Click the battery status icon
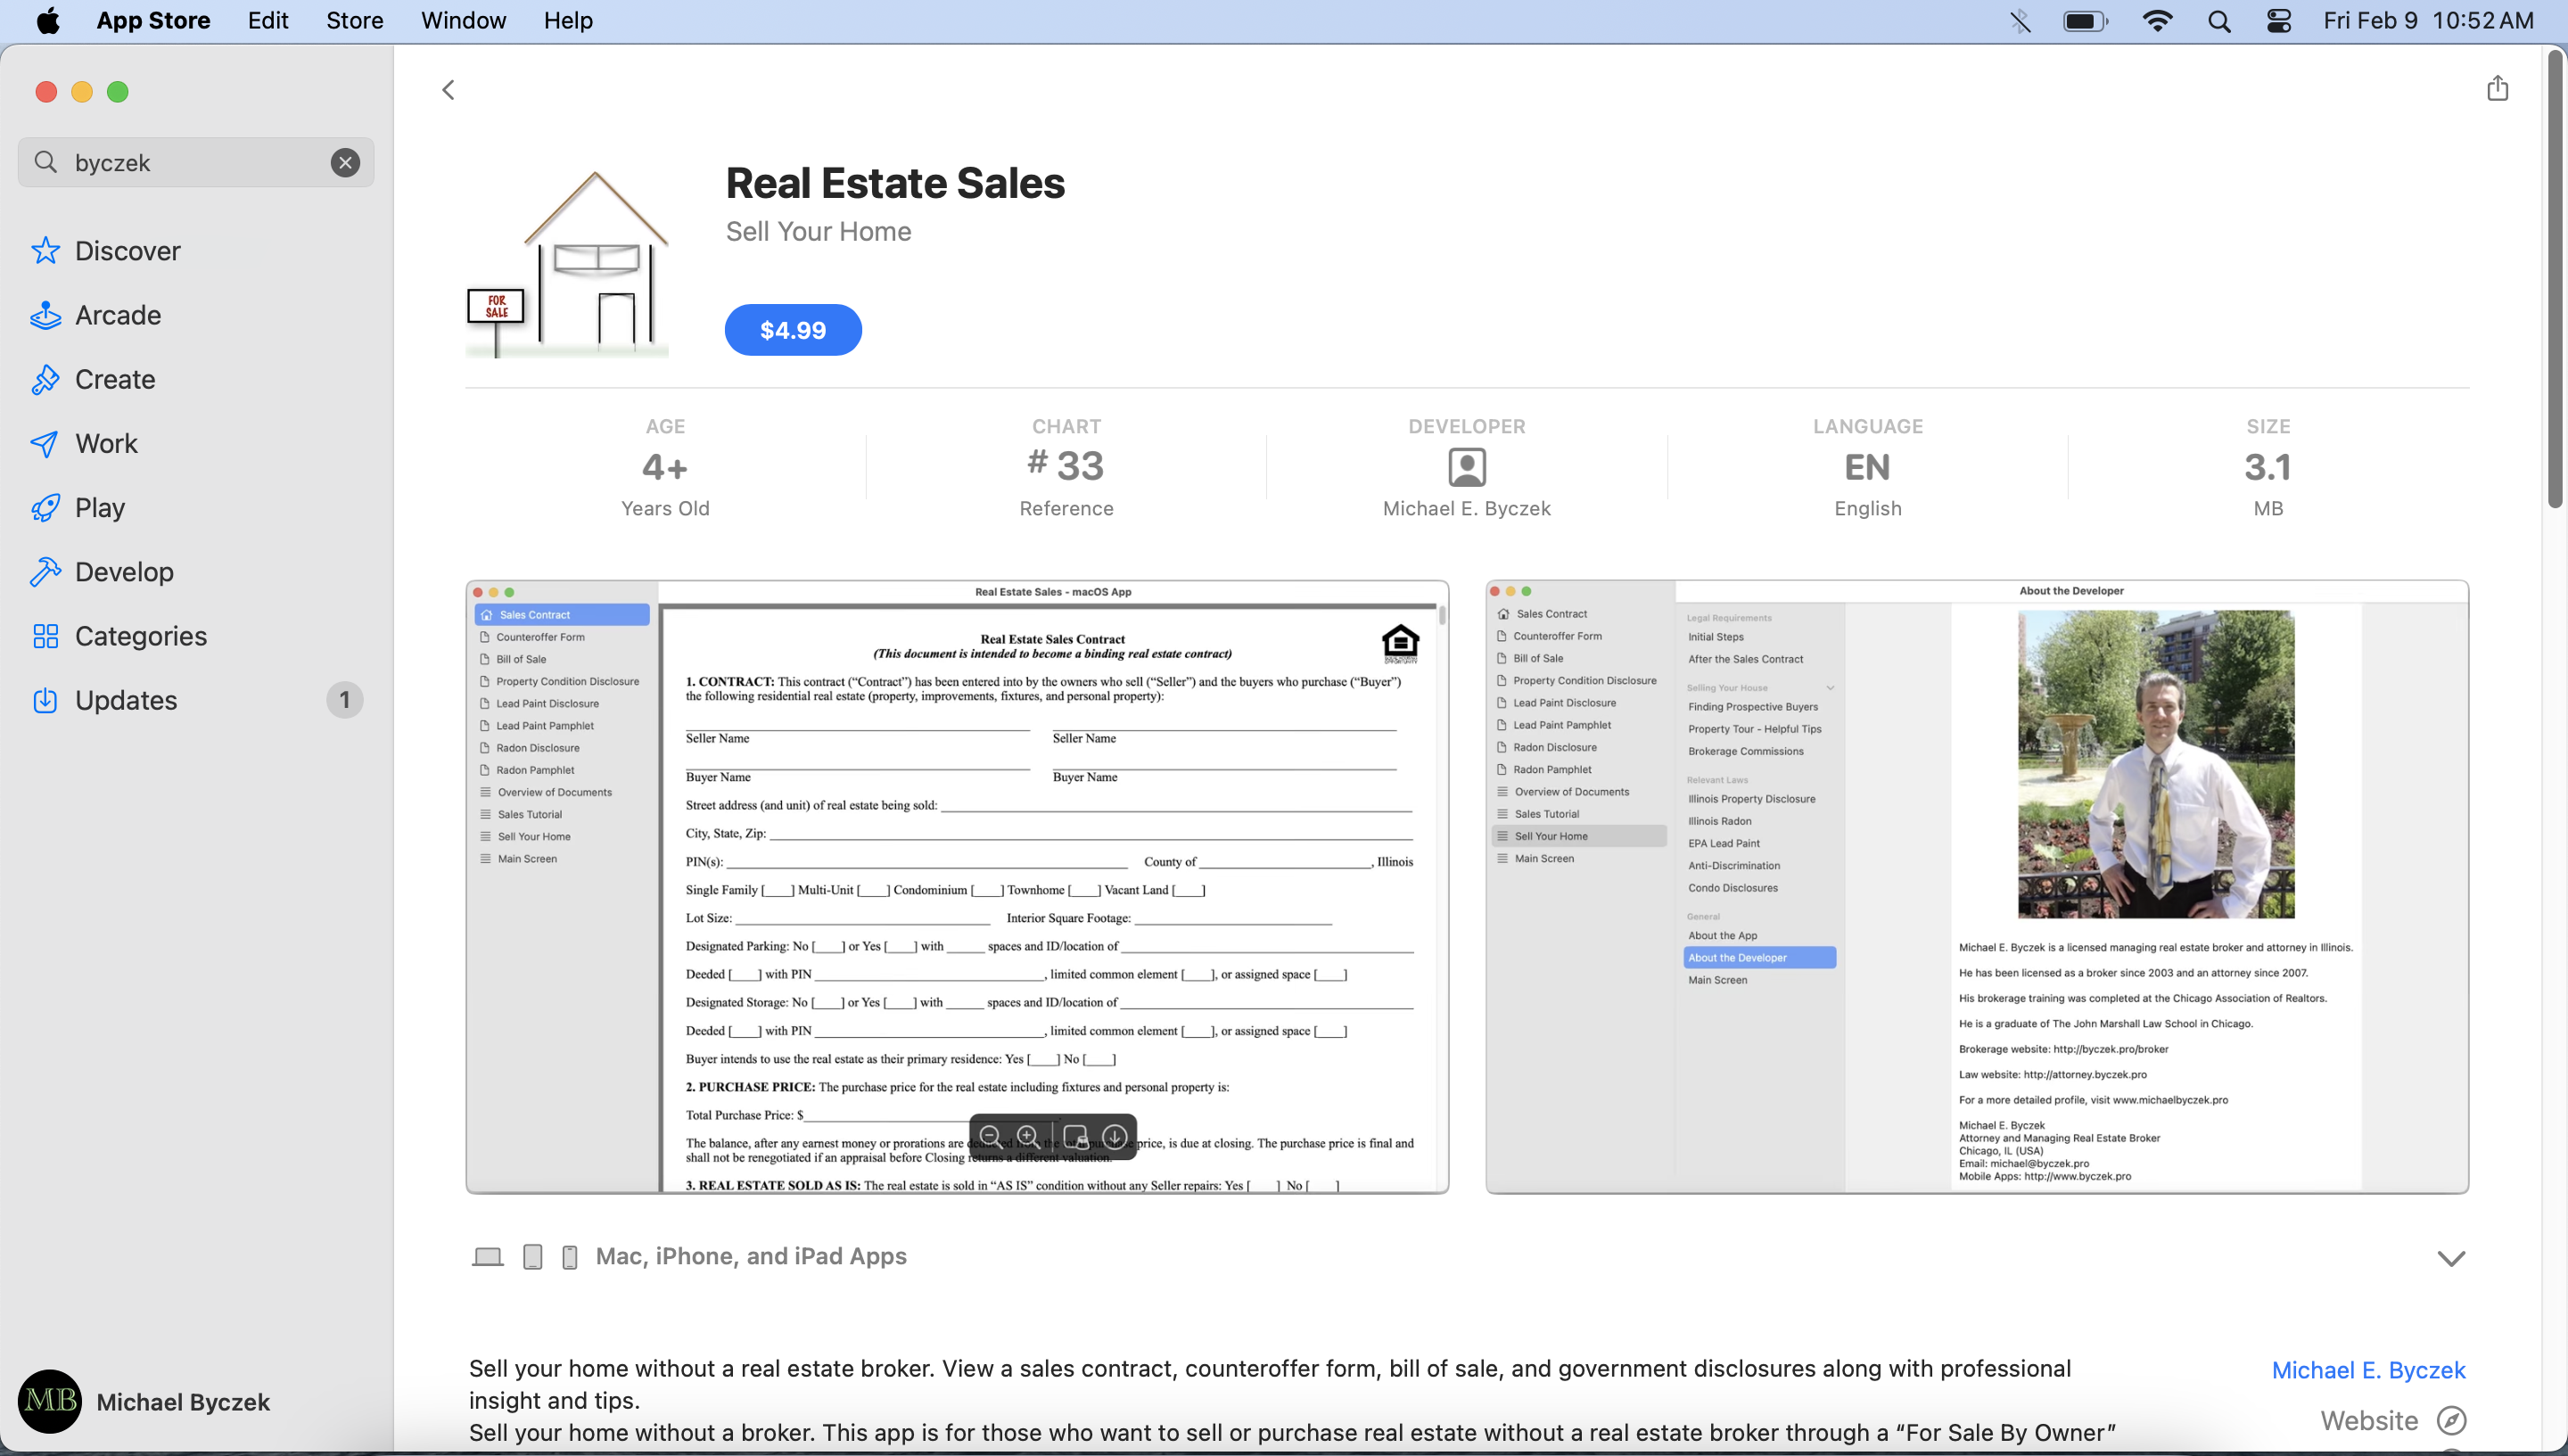Image resolution: width=2568 pixels, height=1456 pixels. coord(2086,21)
